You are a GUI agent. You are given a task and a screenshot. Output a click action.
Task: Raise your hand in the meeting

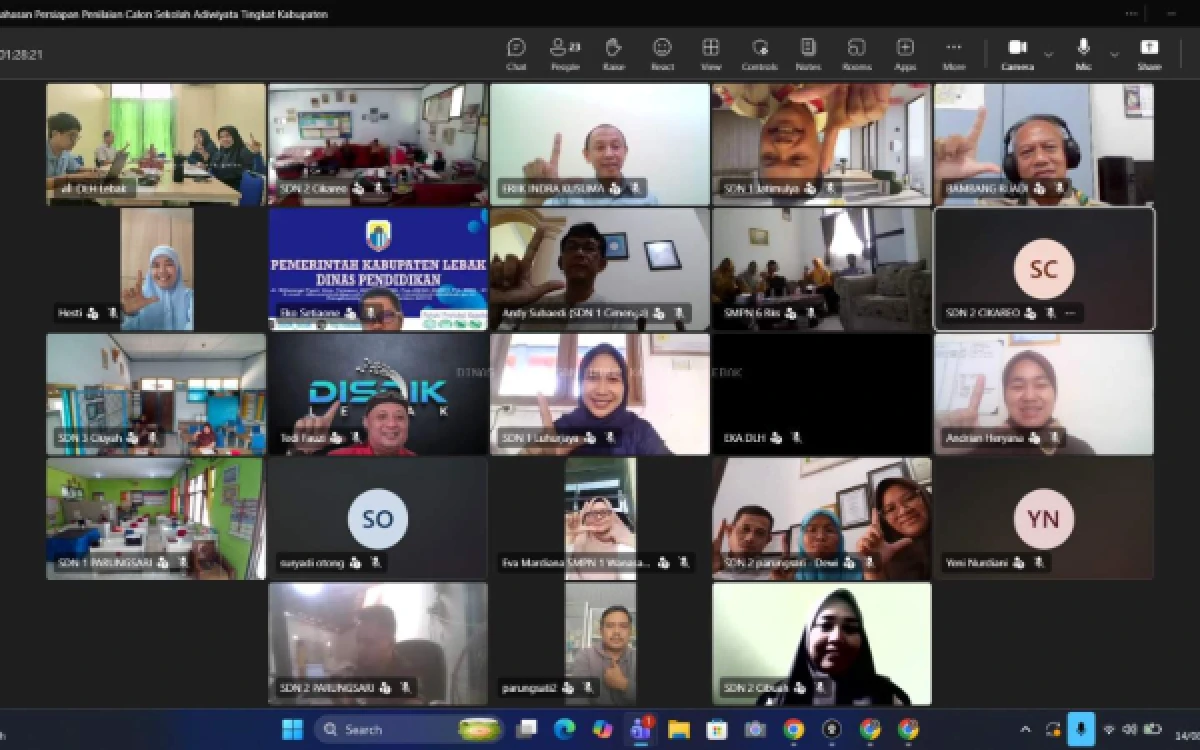click(613, 54)
